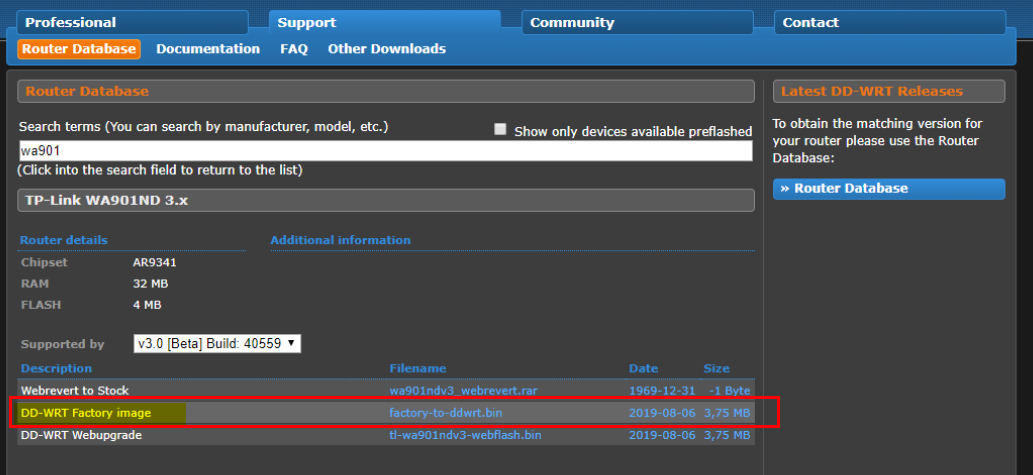Click the DD-WRT Factory image description
The width and height of the screenshot is (1033, 475).
coord(86,413)
